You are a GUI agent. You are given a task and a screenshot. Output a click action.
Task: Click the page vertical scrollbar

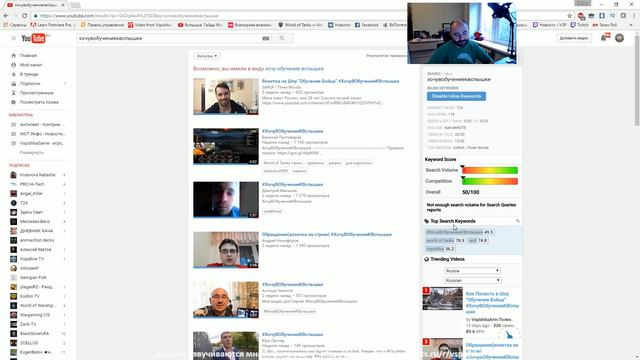tap(637, 82)
